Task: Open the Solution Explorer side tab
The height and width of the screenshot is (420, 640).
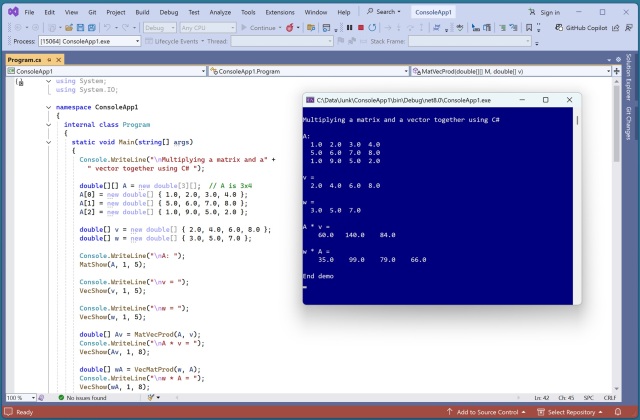Action: (x=629, y=78)
